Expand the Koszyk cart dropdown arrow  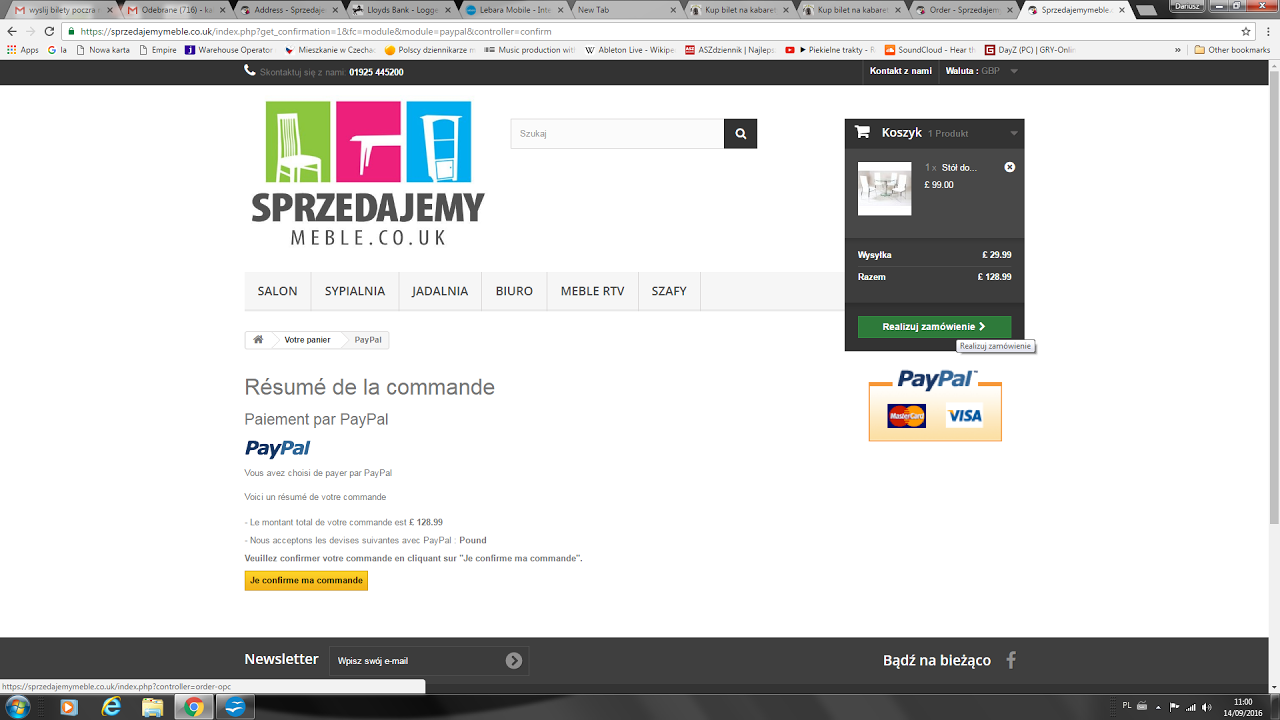pyautogui.click(x=1013, y=133)
